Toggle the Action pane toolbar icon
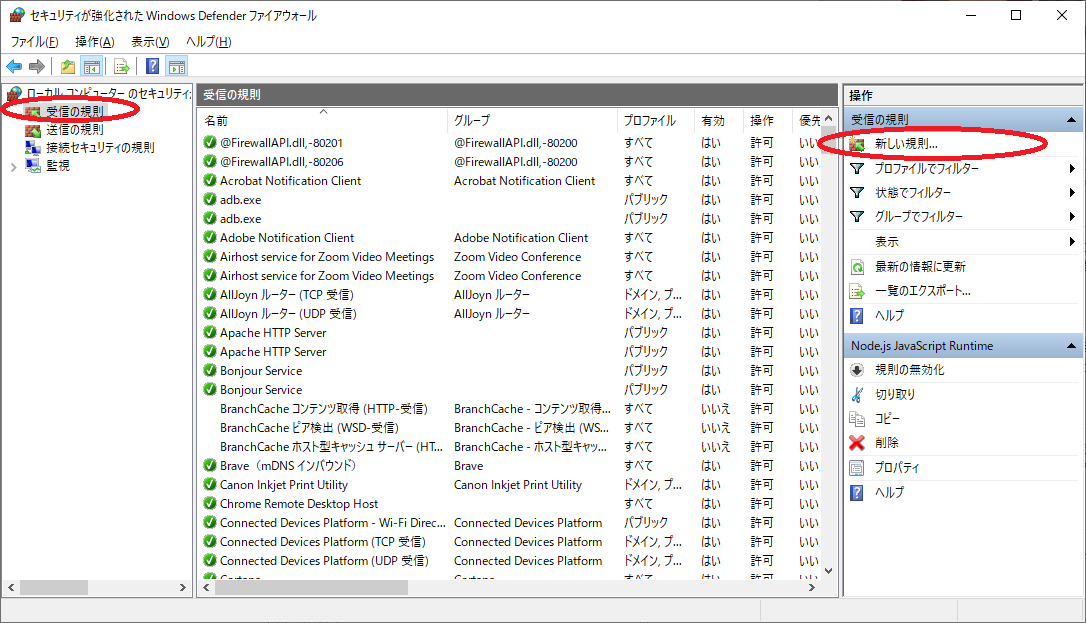1086x623 pixels. pyautogui.click(x=177, y=67)
